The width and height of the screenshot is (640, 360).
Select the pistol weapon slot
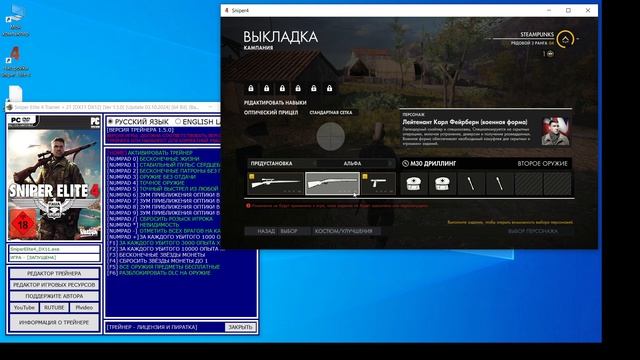click(x=378, y=183)
